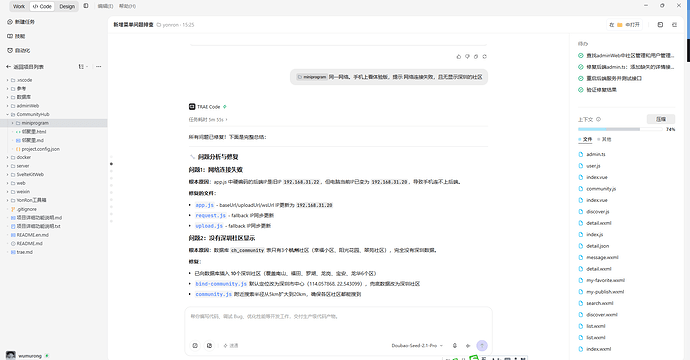Click the thumbs up icon
The height and width of the screenshot is (360, 690).
pyautogui.click(x=459, y=56)
